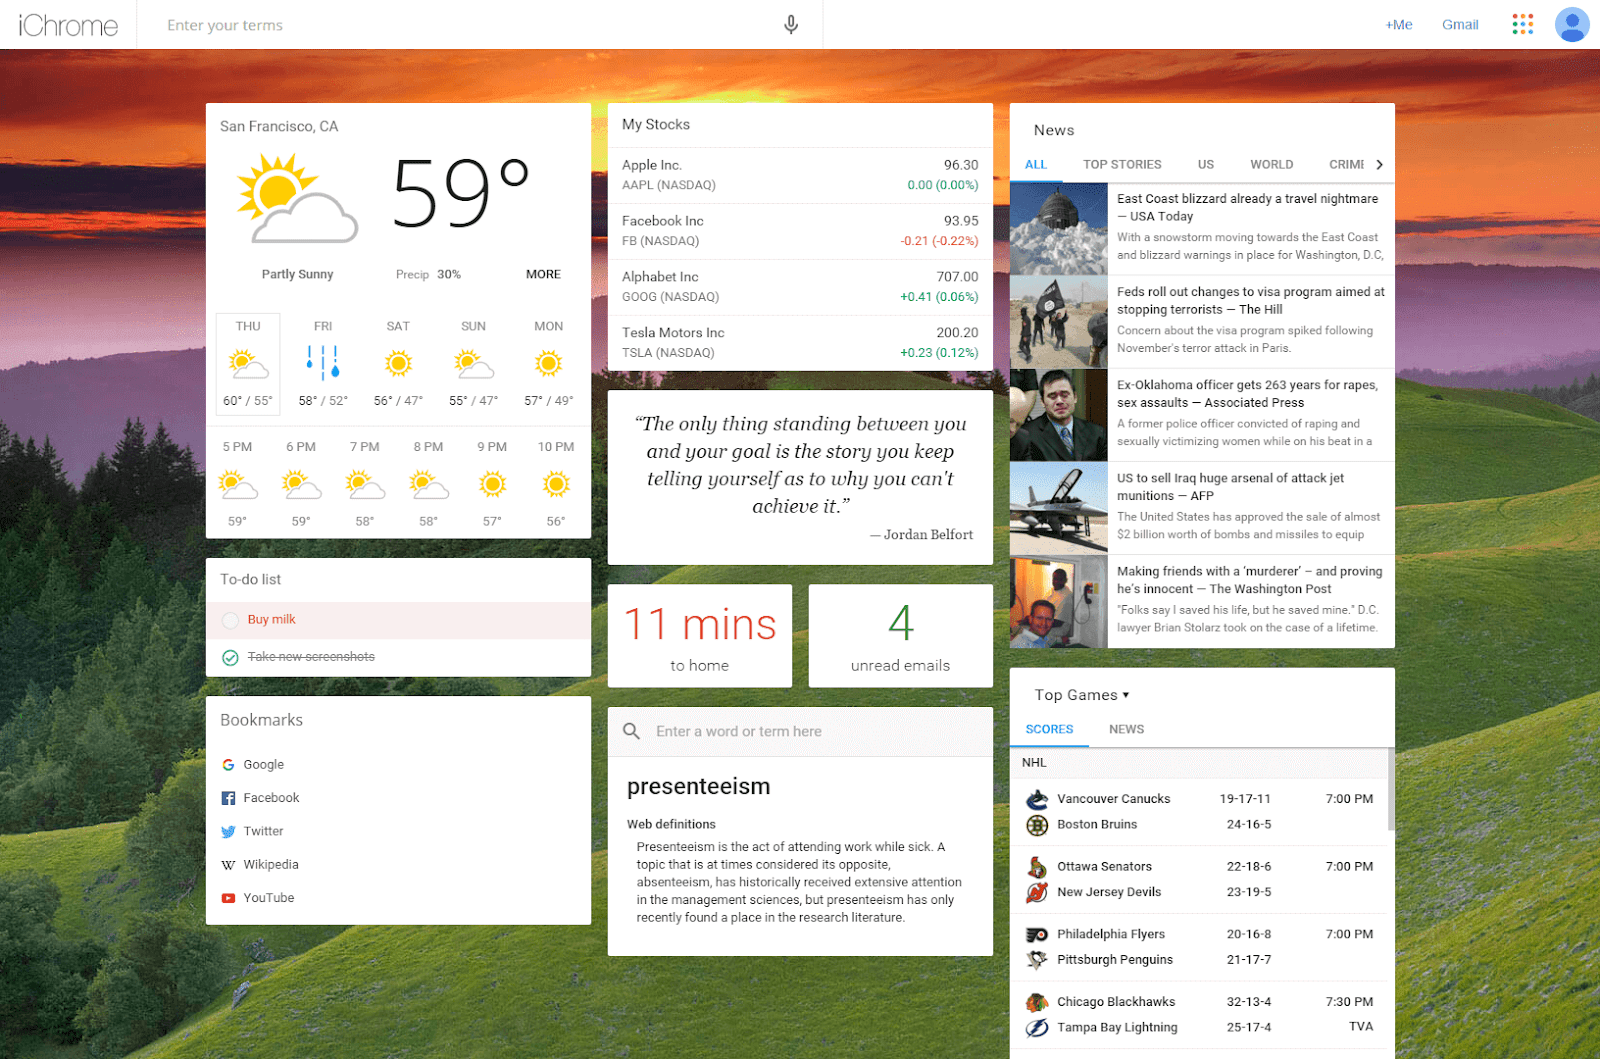Screen dimensions: 1600x1059
Task: Expand the Top Games dropdown
Action: pyautogui.click(x=1082, y=695)
